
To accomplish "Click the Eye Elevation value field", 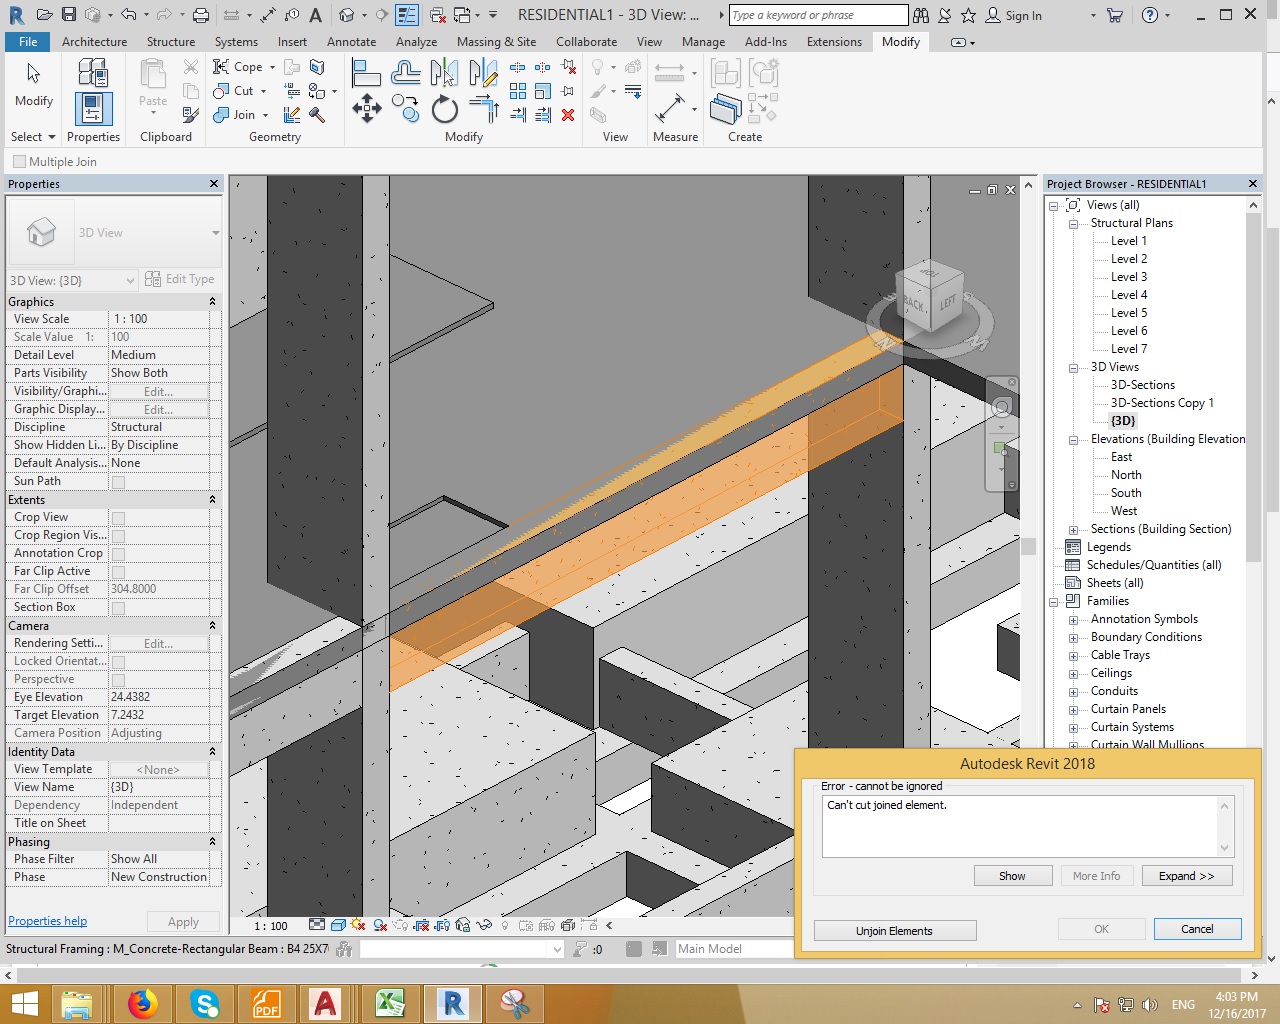I will (x=160, y=697).
